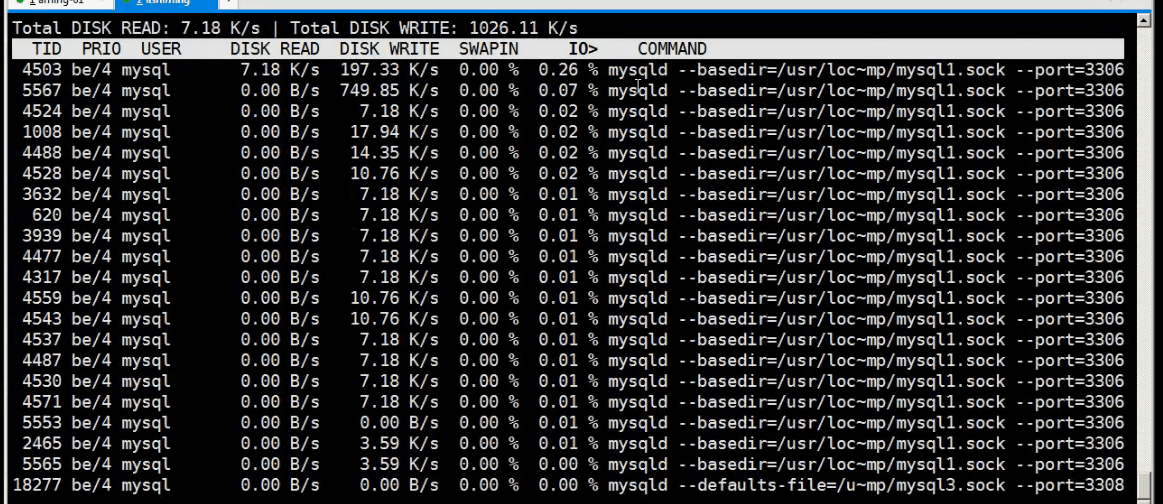Select thread ID 4524
This screenshot has width=1163, height=504.
tap(42, 111)
